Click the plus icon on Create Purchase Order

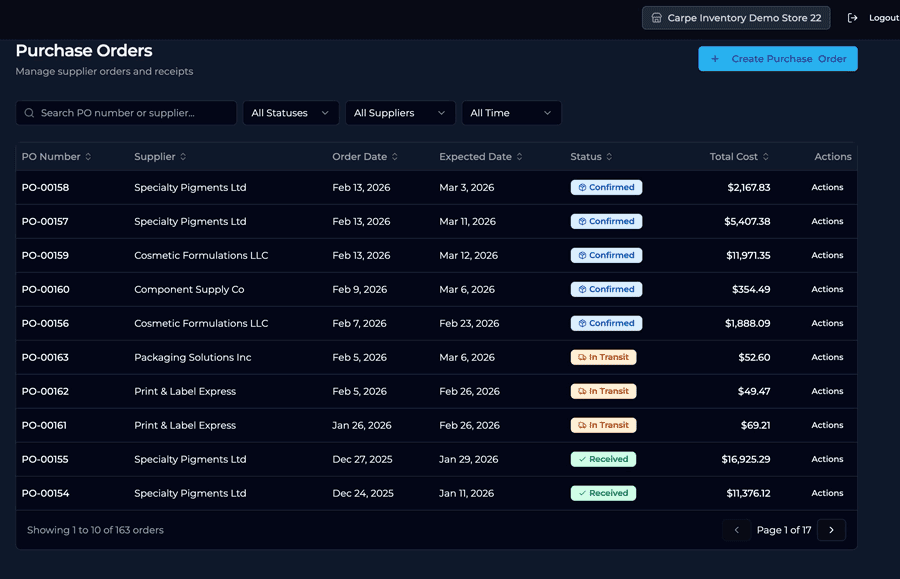[716, 59]
